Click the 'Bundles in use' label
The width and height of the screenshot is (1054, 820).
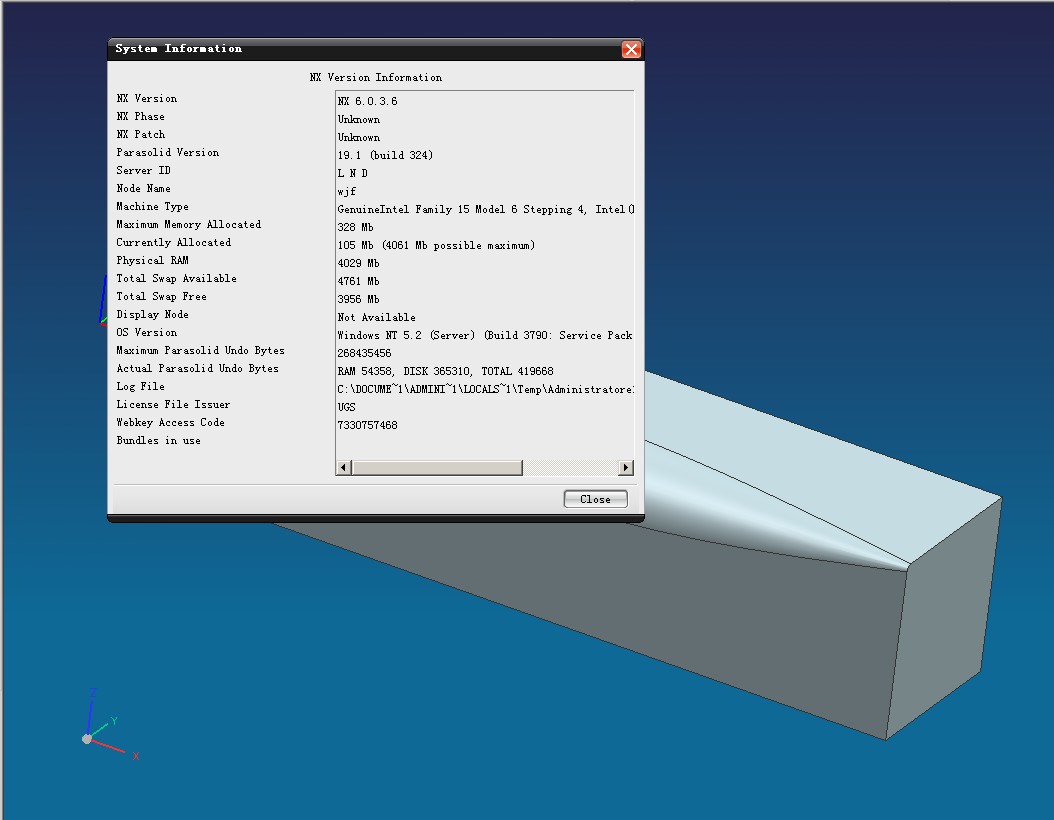(158, 441)
